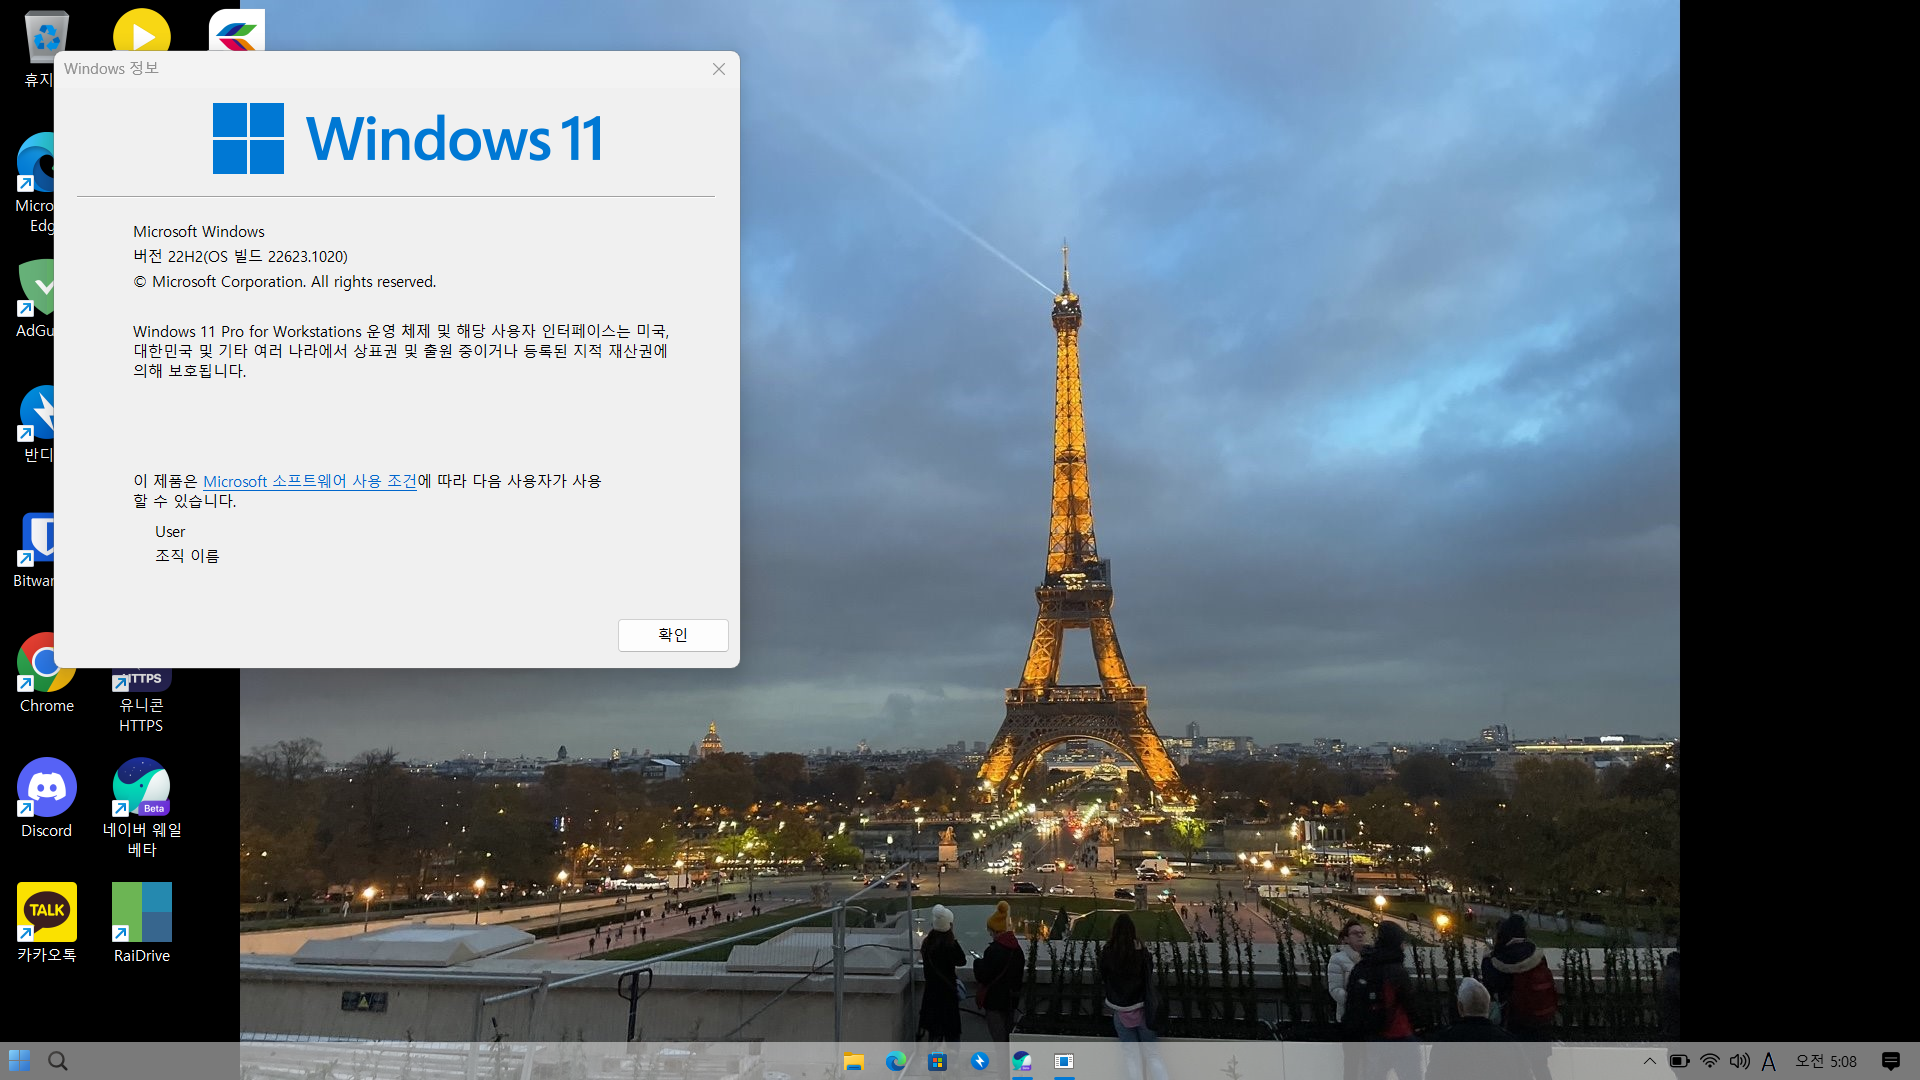Click the Microsoft Windows heading text
This screenshot has width=1920, height=1080.
tap(199, 232)
